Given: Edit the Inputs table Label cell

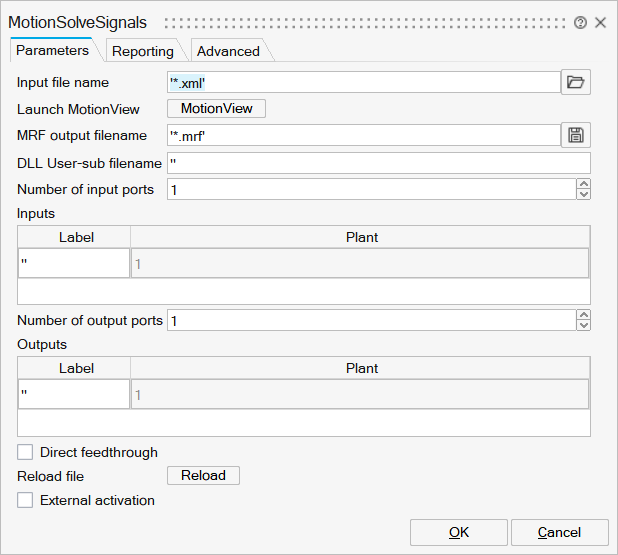Looking at the screenshot, I should coord(74,263).
